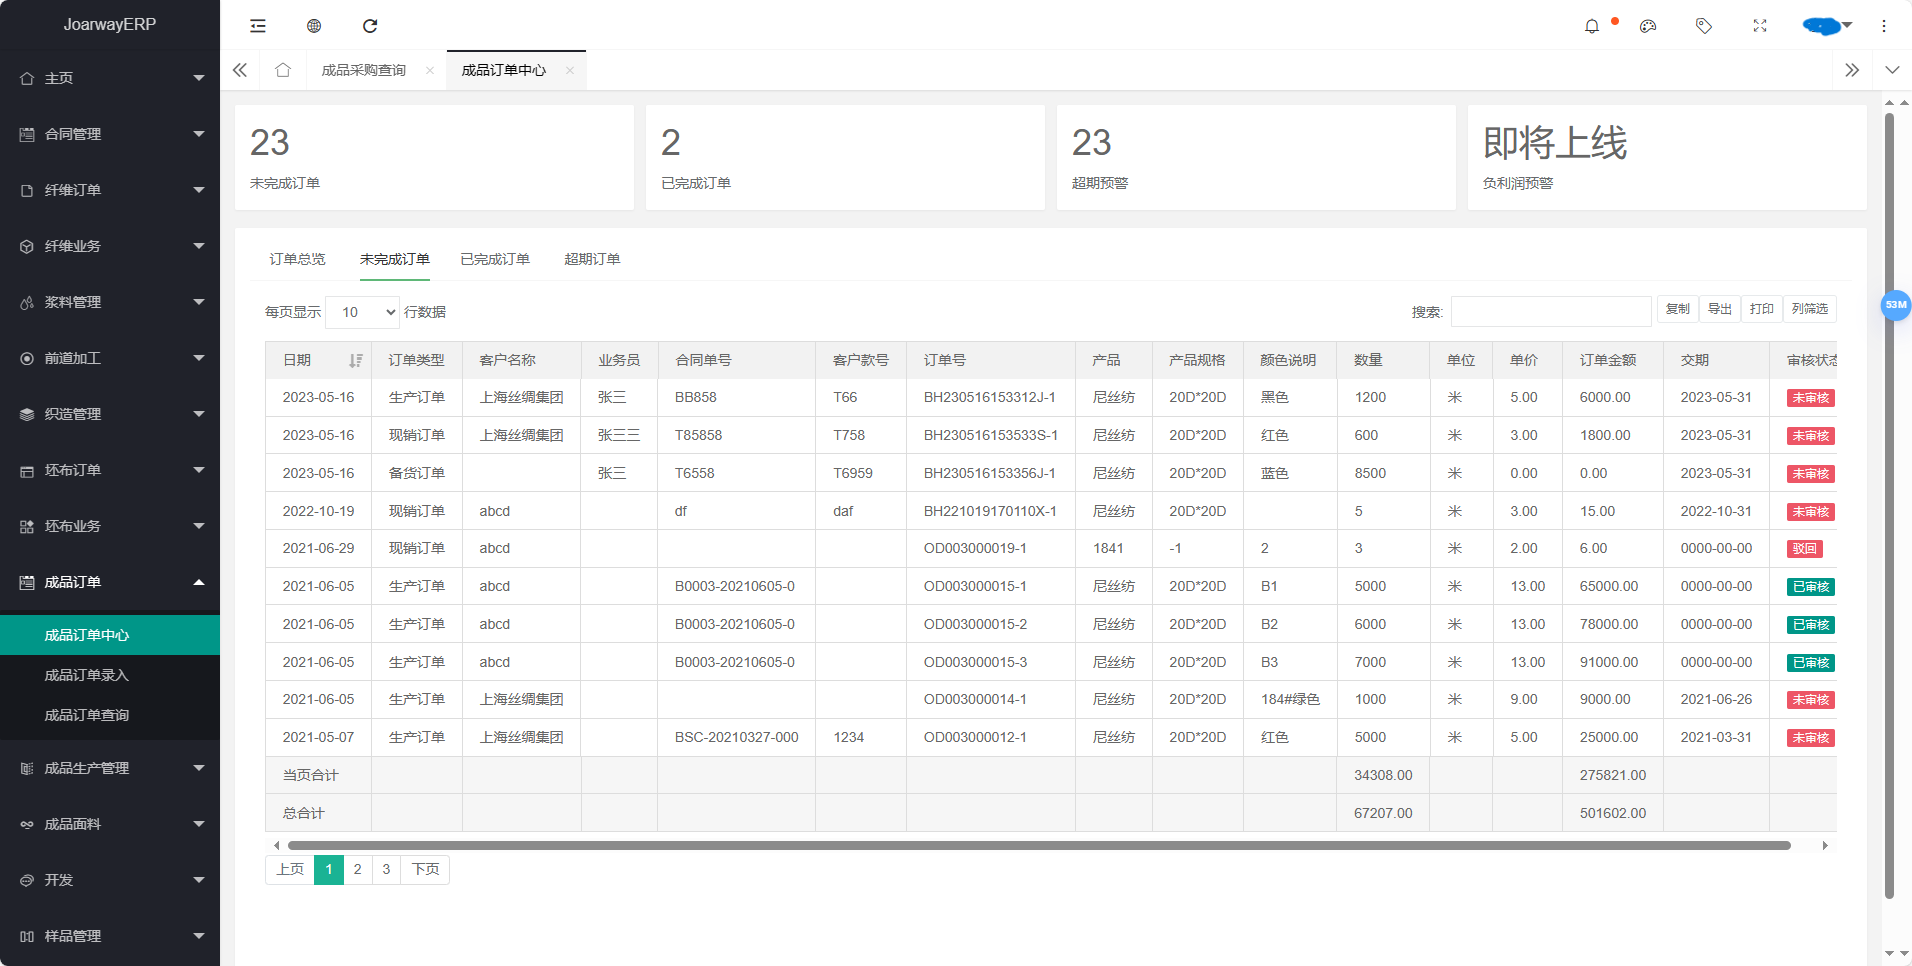
Task: Click the 主页 sidebar house icon
Action: 27,78
